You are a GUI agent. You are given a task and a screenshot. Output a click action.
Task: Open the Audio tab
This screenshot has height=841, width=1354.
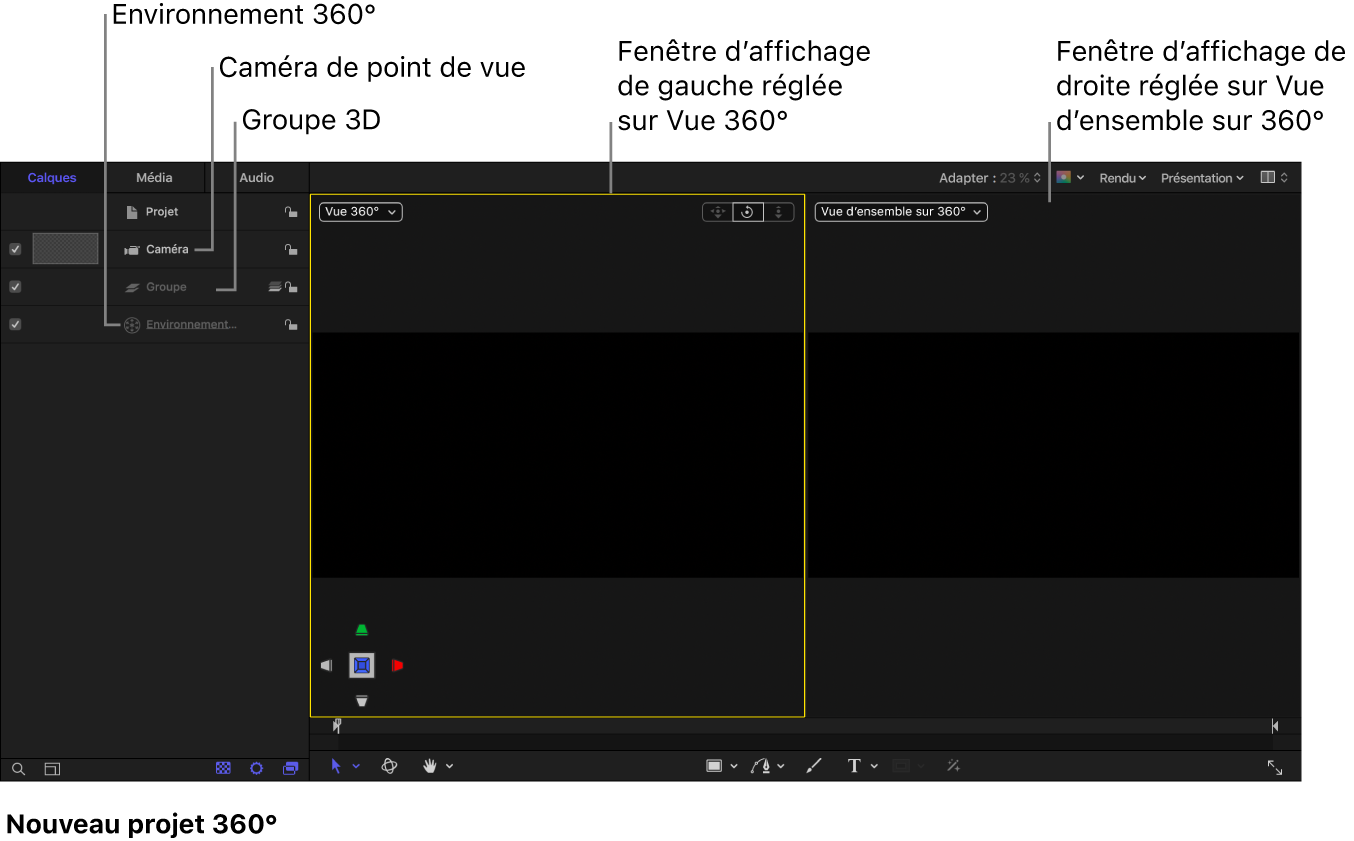tap(257, 178)
